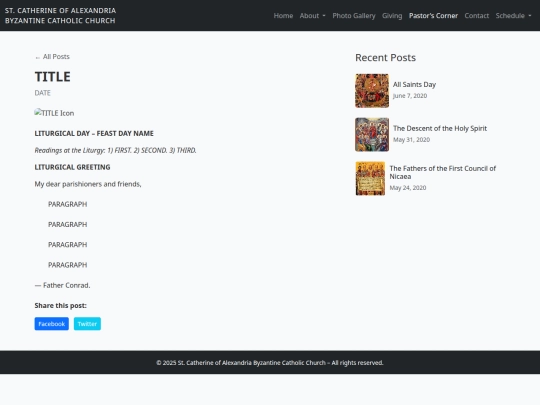Share the post on Facebook
The height and width of the screenshot is (405, 540).
point(52,324)
